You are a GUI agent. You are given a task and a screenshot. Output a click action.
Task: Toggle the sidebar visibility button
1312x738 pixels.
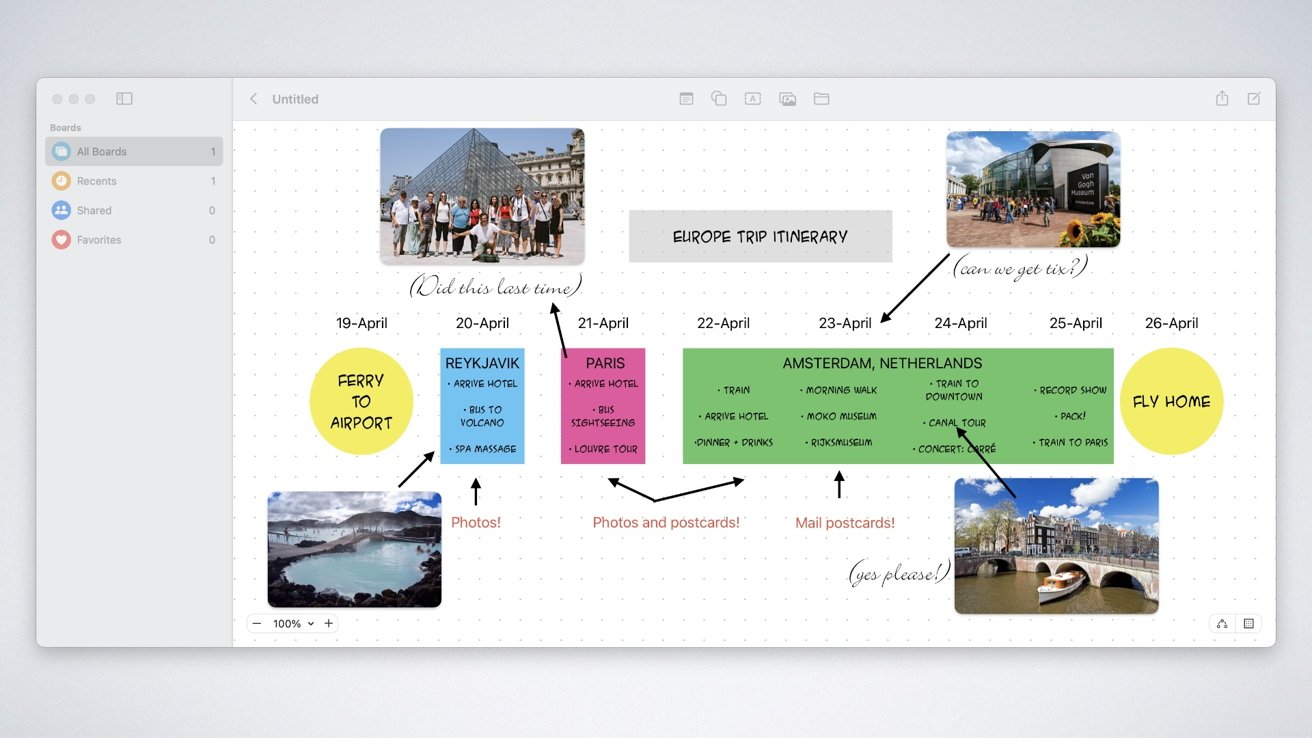pos(124,99)
